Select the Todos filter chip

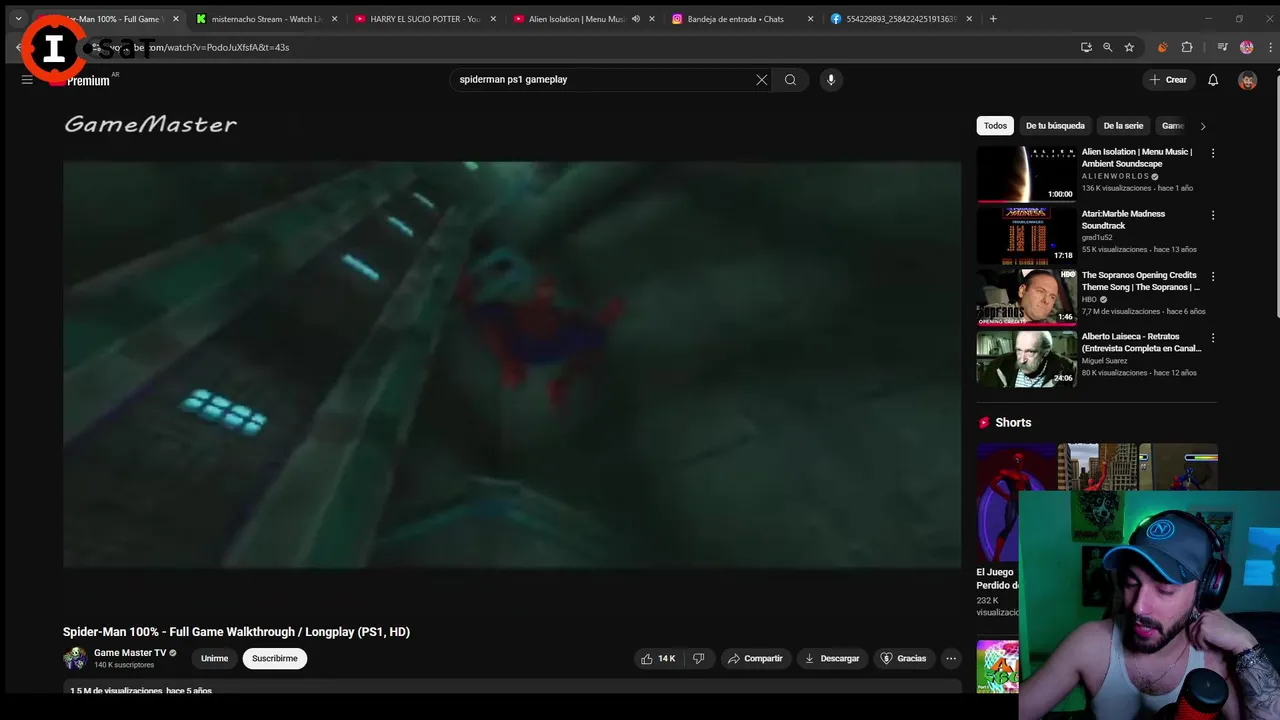(x=995, y=126)
